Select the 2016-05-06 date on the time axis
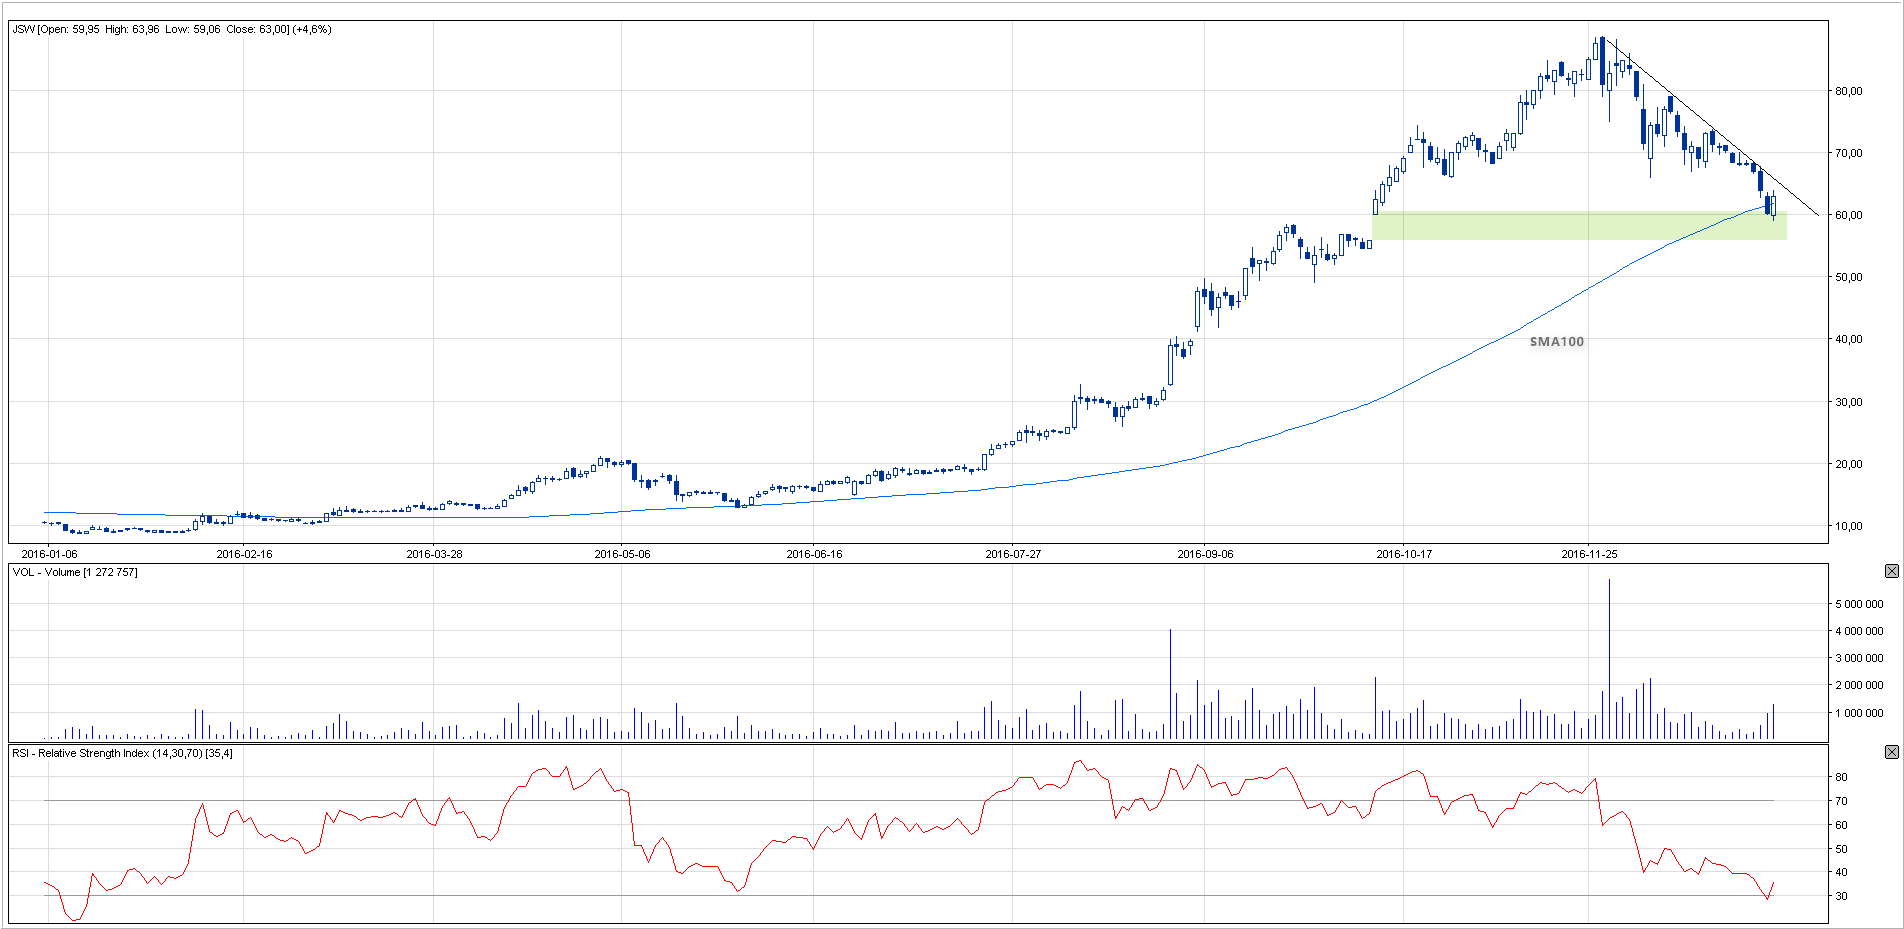 pyautogui.click(x=622, y=554)
